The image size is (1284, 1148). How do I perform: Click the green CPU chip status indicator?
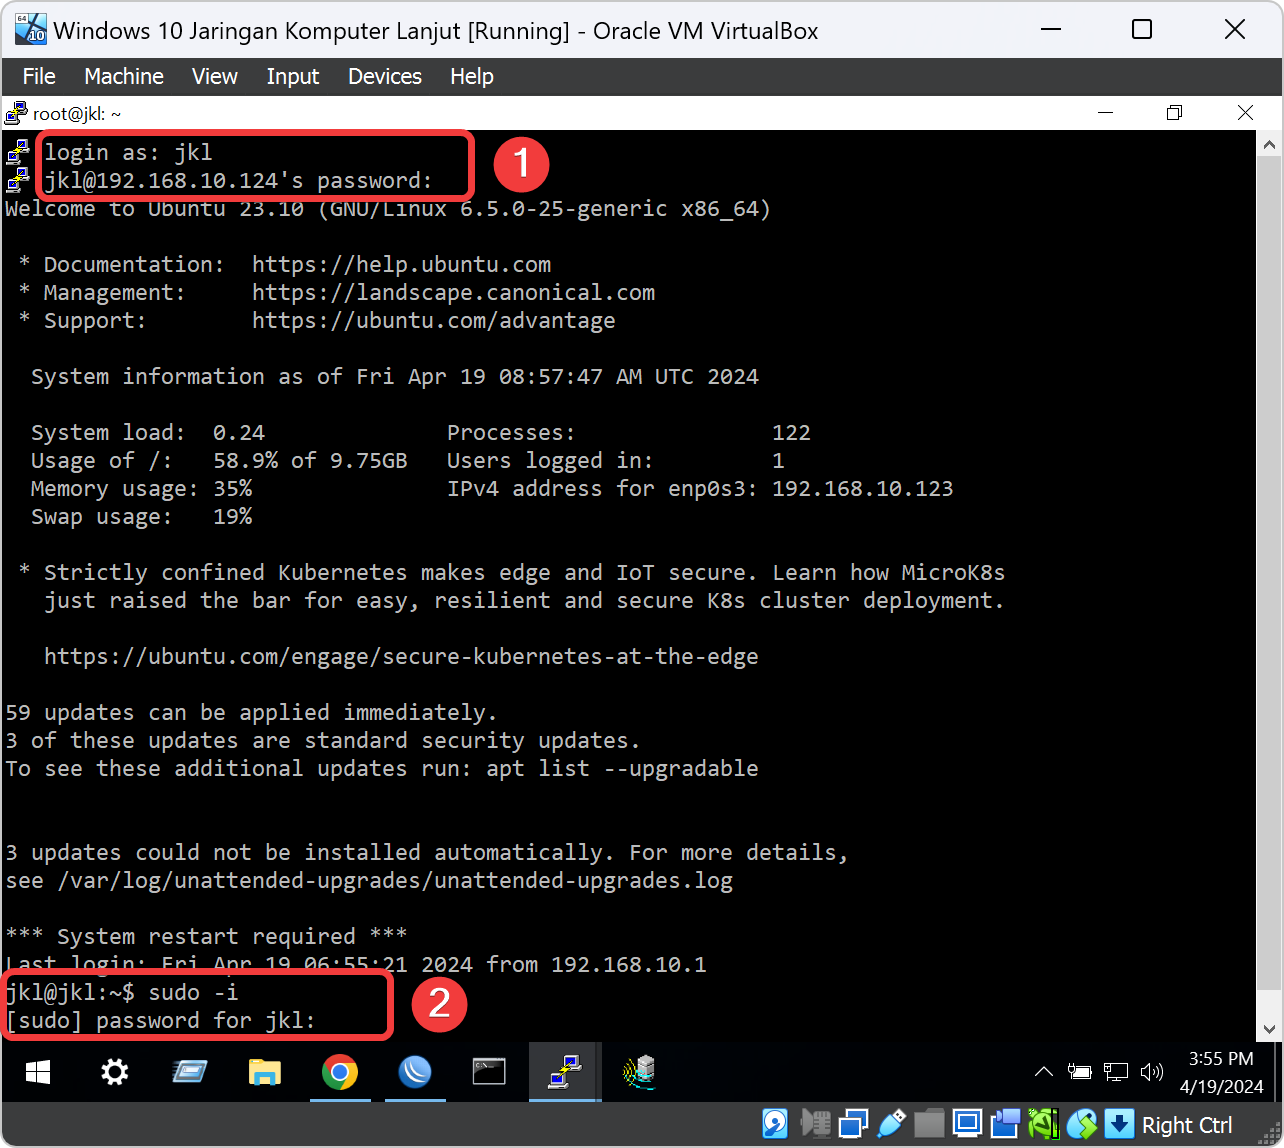click(x=1044, y=1125)
